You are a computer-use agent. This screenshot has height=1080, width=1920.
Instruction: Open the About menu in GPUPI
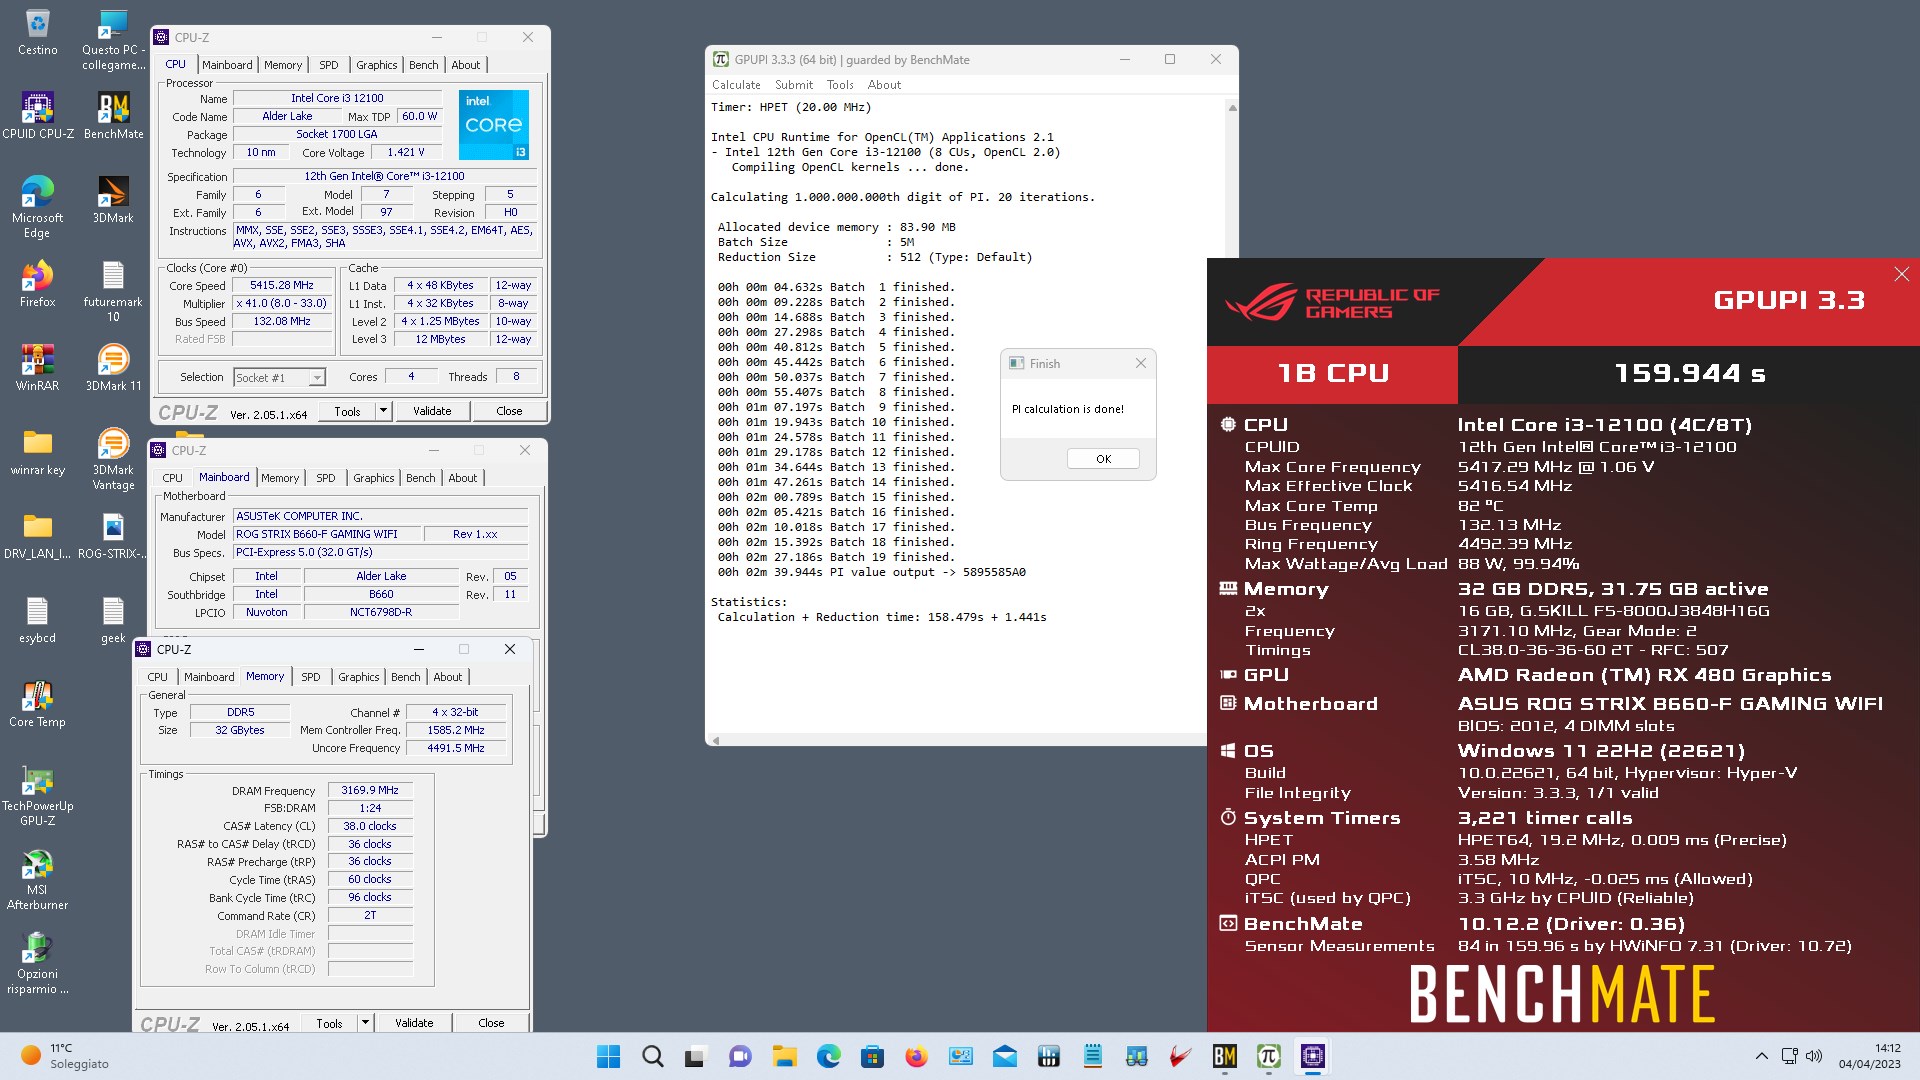(884, 85)
